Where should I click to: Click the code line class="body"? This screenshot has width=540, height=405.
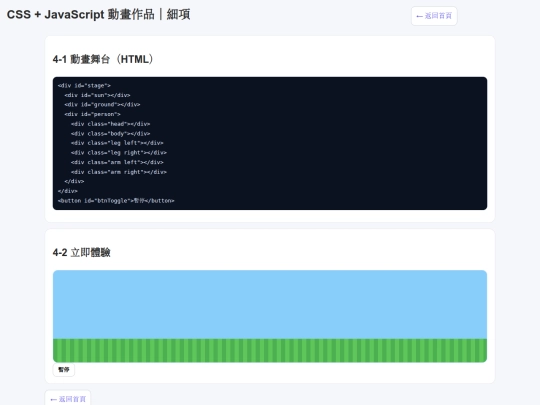tap(111, 133)
